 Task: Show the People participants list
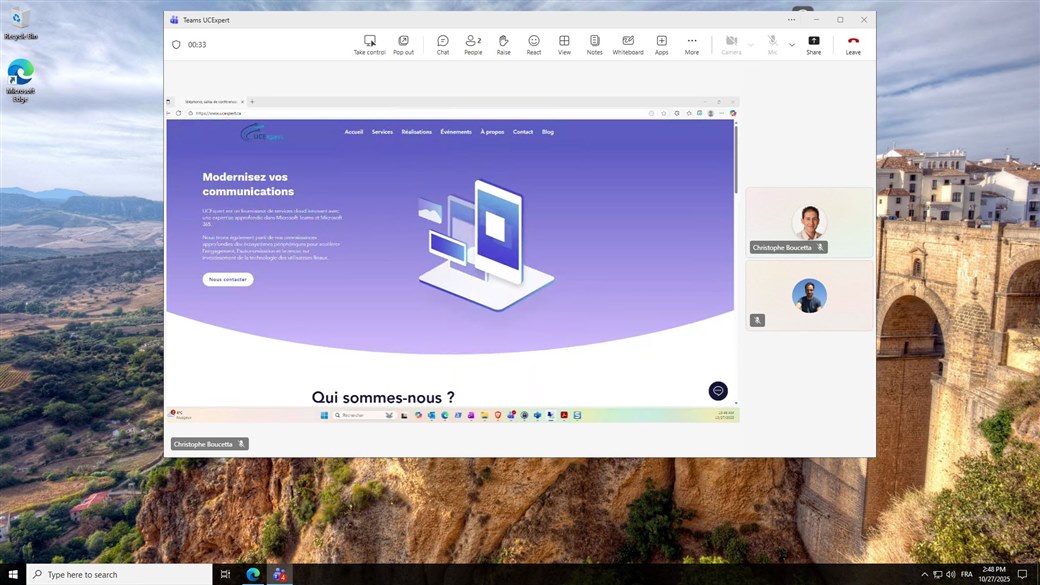tap(473, 44)
